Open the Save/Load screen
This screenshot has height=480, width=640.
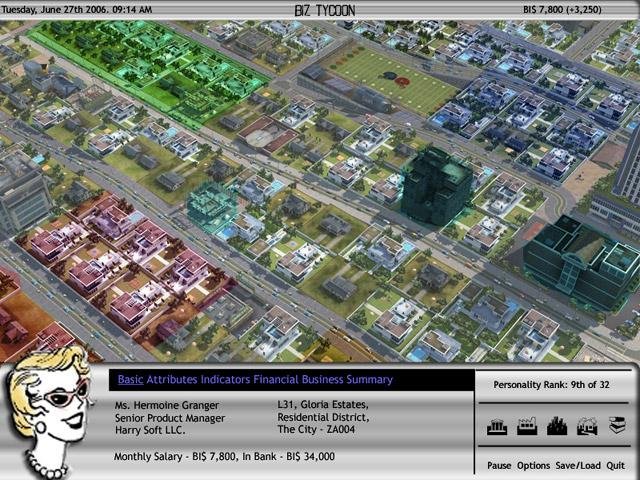tap(578, 465)
